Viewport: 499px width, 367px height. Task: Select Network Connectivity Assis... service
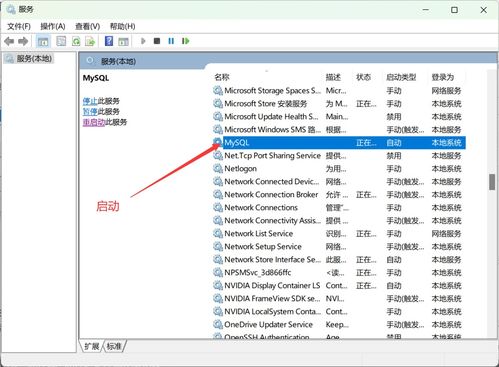pyautogui.click(x=339, y=221)
